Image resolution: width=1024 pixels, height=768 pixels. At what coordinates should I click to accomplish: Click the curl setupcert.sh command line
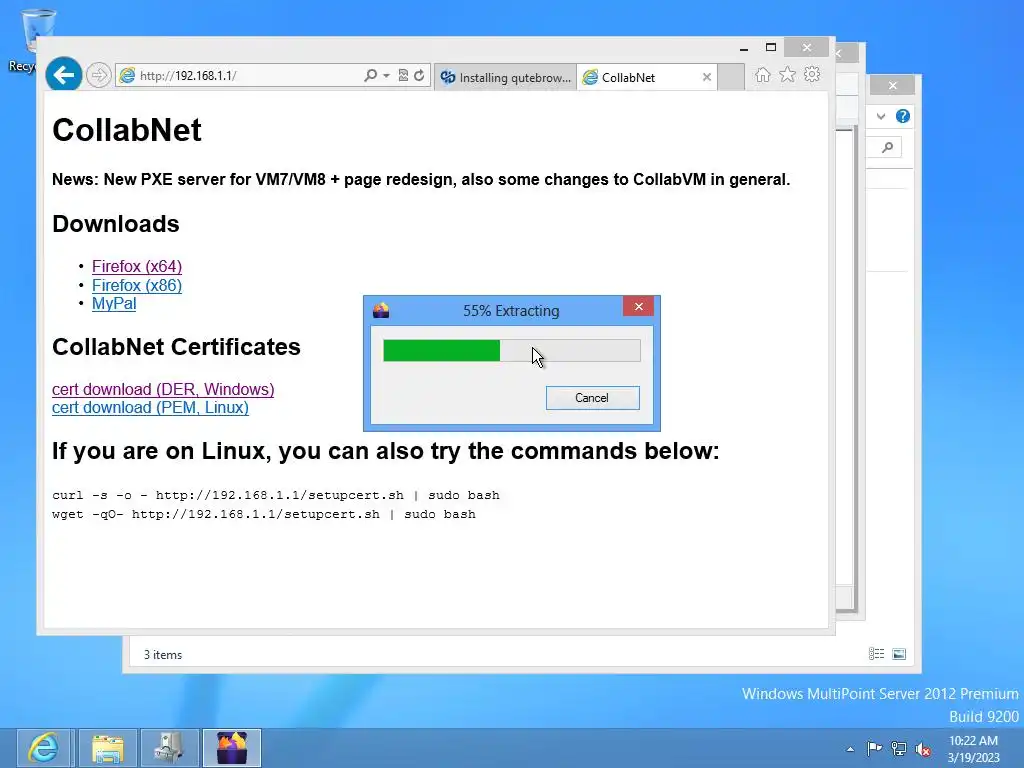(276, 495)
